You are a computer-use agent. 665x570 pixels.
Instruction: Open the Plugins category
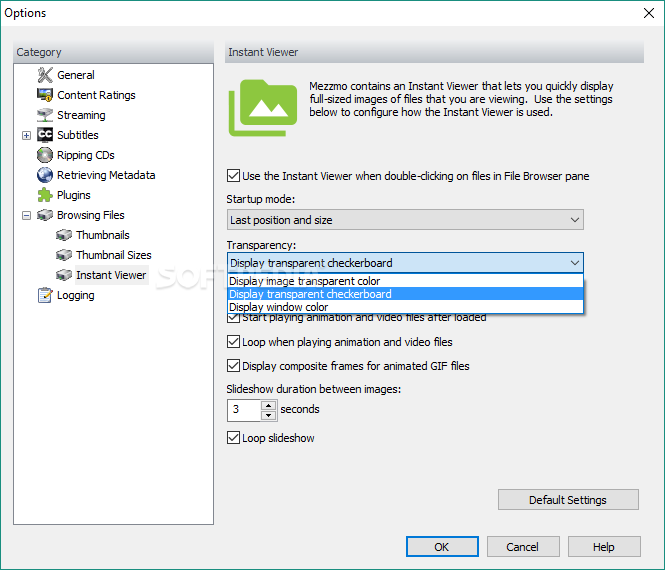click(x=74, y=195)
